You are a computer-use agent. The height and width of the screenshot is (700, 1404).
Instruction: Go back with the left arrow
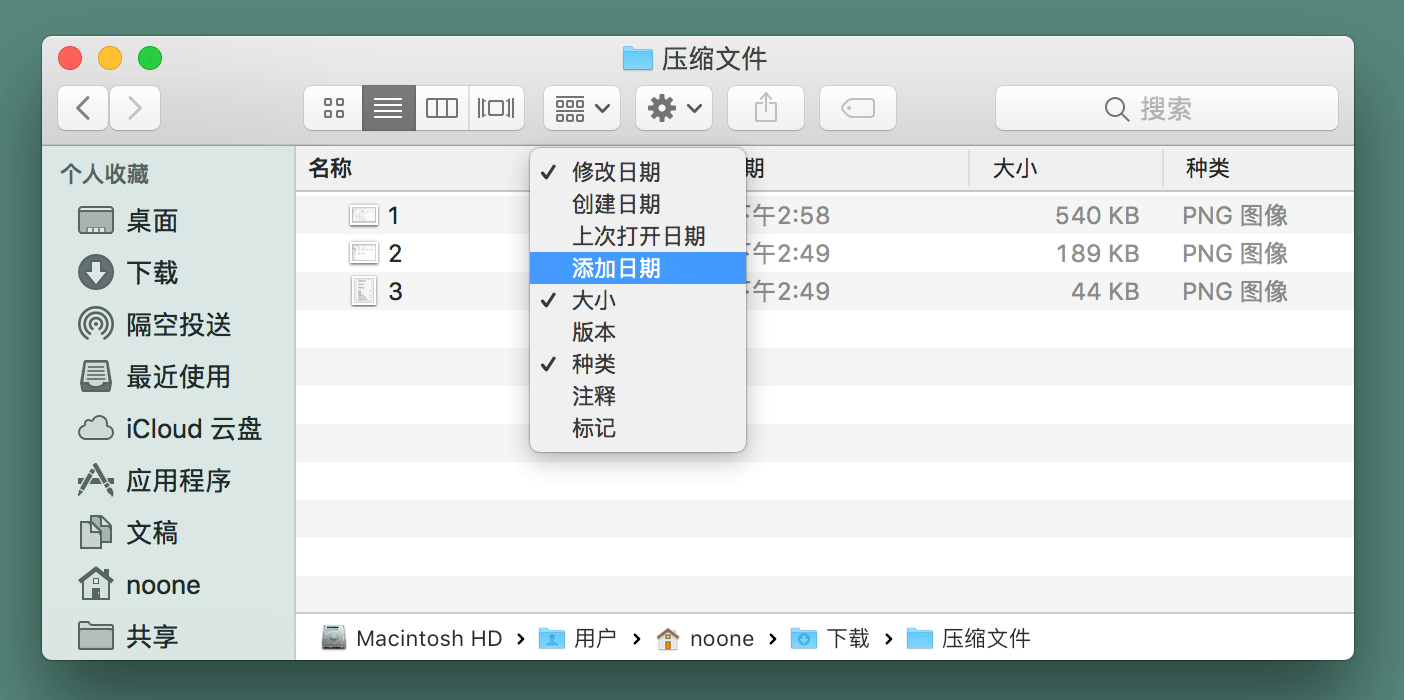84,108
